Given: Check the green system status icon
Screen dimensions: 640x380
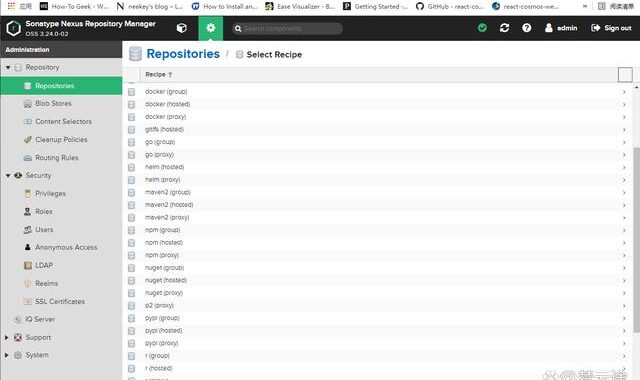Looking at the screenshot, I should 482,28.
